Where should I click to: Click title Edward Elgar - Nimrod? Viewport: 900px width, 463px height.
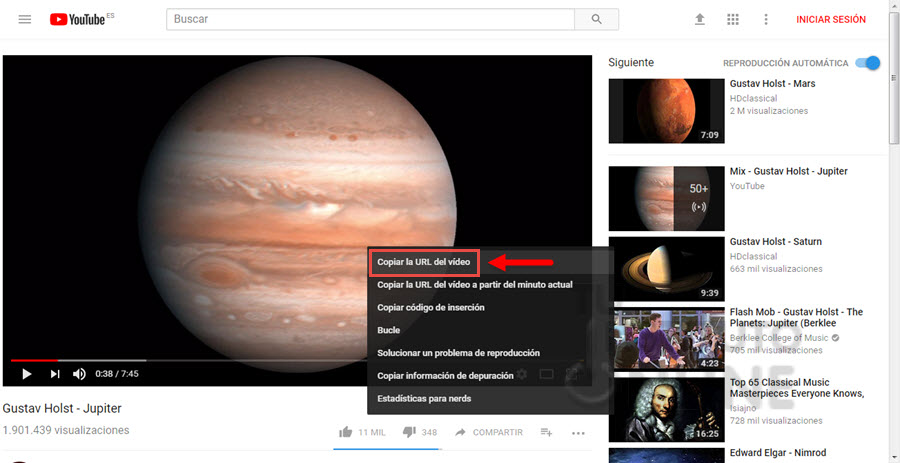(777, 453)
